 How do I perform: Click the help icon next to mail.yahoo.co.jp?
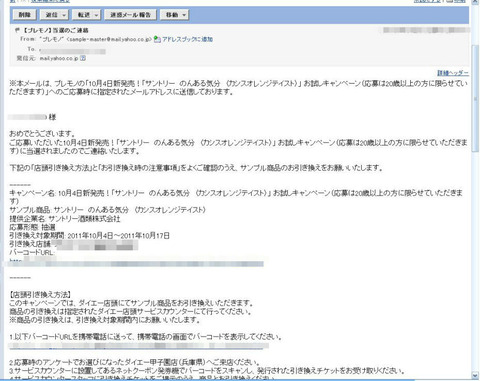click(x=83, y=58)
